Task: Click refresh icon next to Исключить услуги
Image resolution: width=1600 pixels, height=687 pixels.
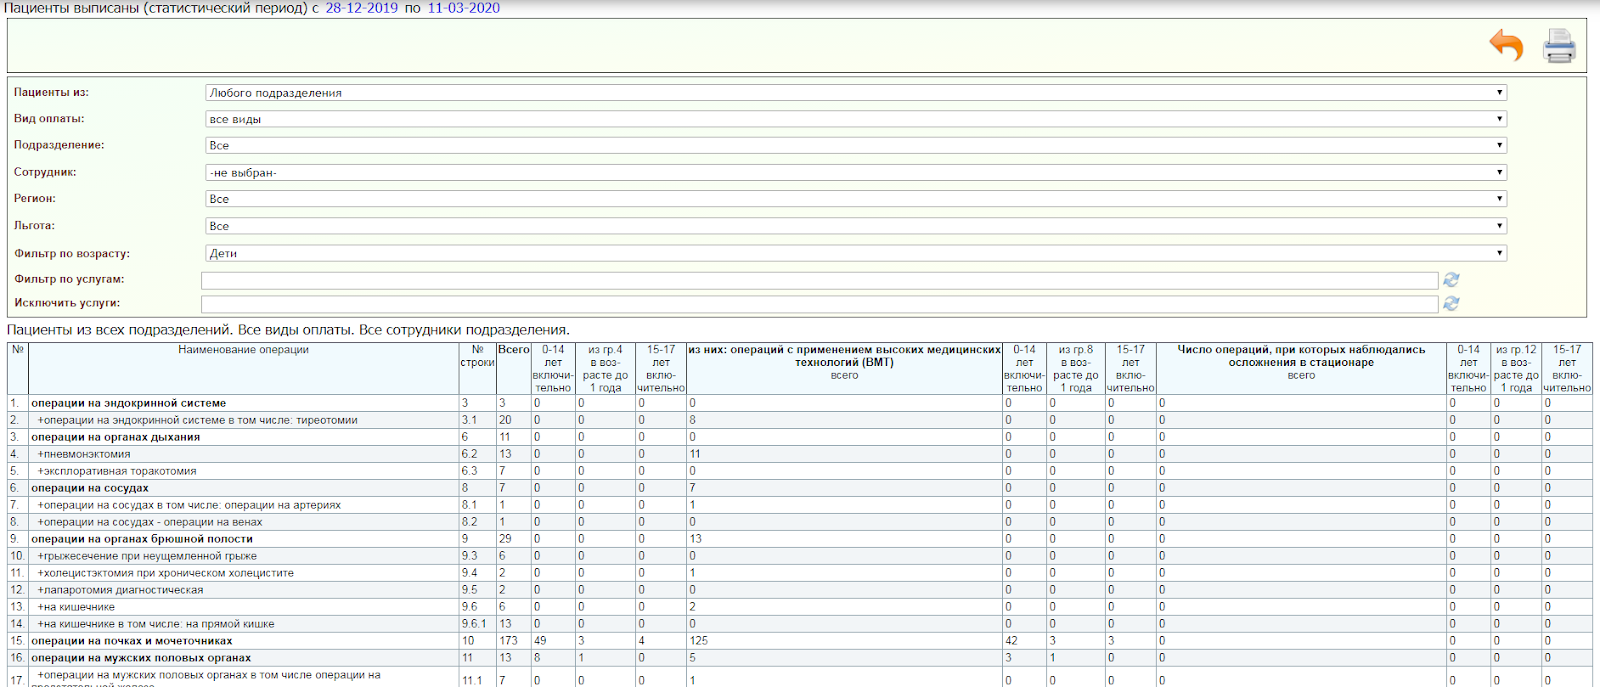Action: (1451, 303)
